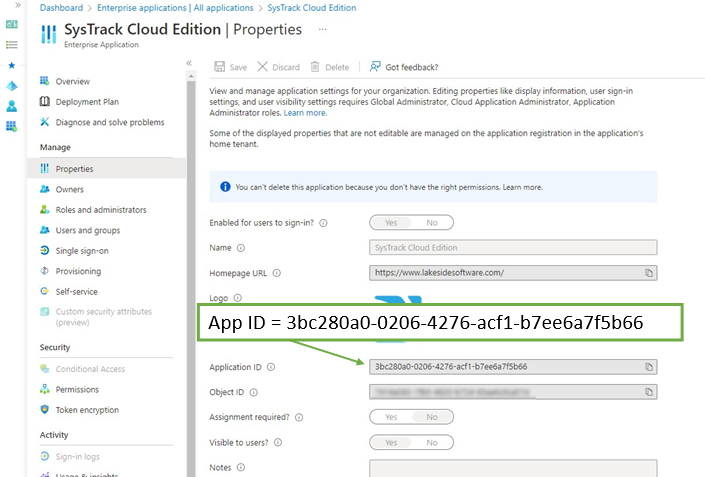705x477 pixels.
Task: Click the Notes text field
Action: pyautogui.click(x=513, y=468)
